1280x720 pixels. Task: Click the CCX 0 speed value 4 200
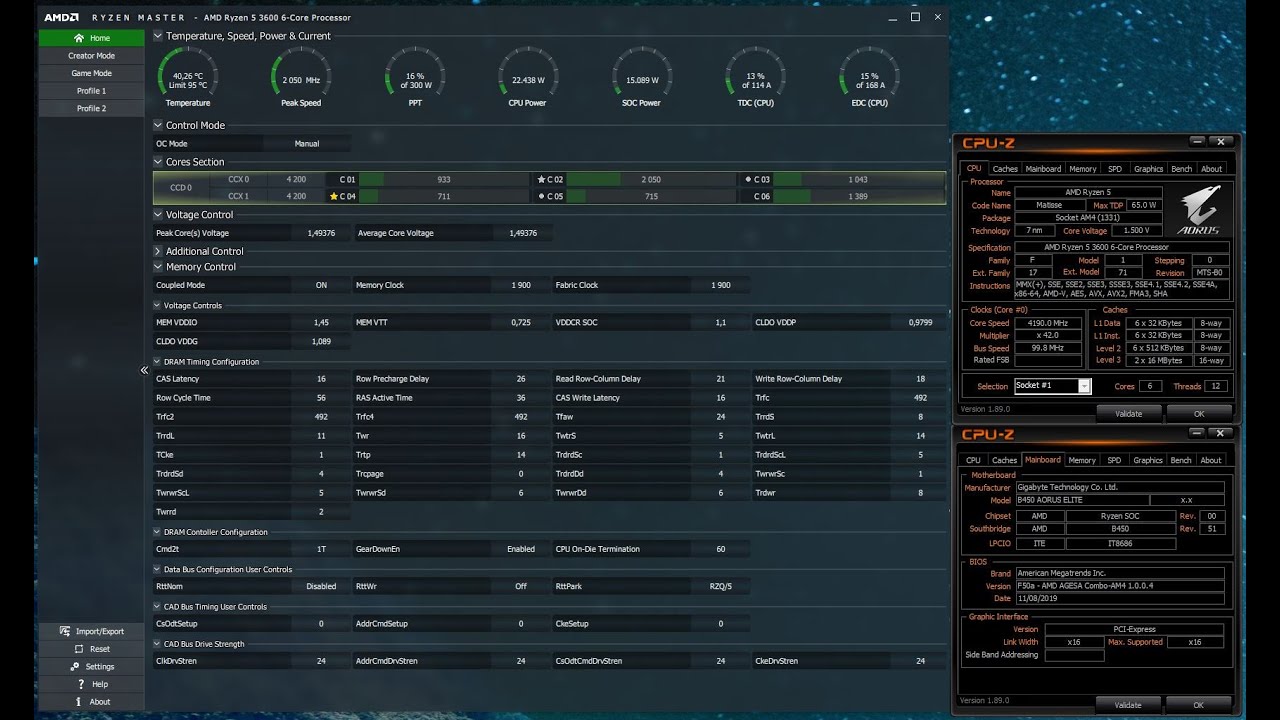[296, 180]
